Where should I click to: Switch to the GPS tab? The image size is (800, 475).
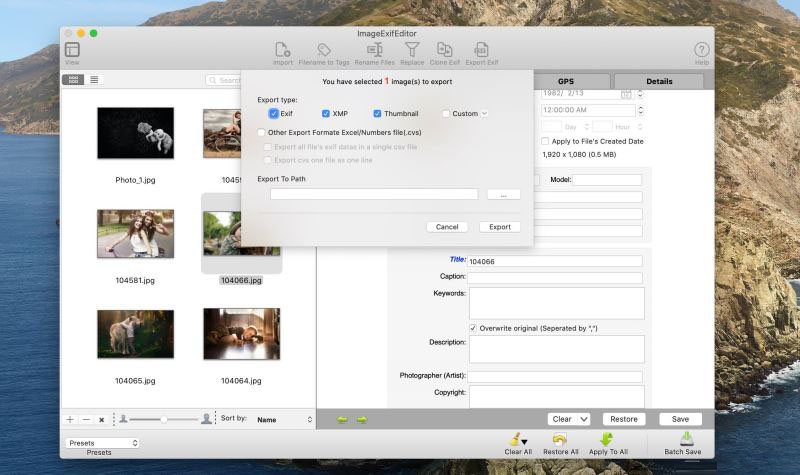566,81
